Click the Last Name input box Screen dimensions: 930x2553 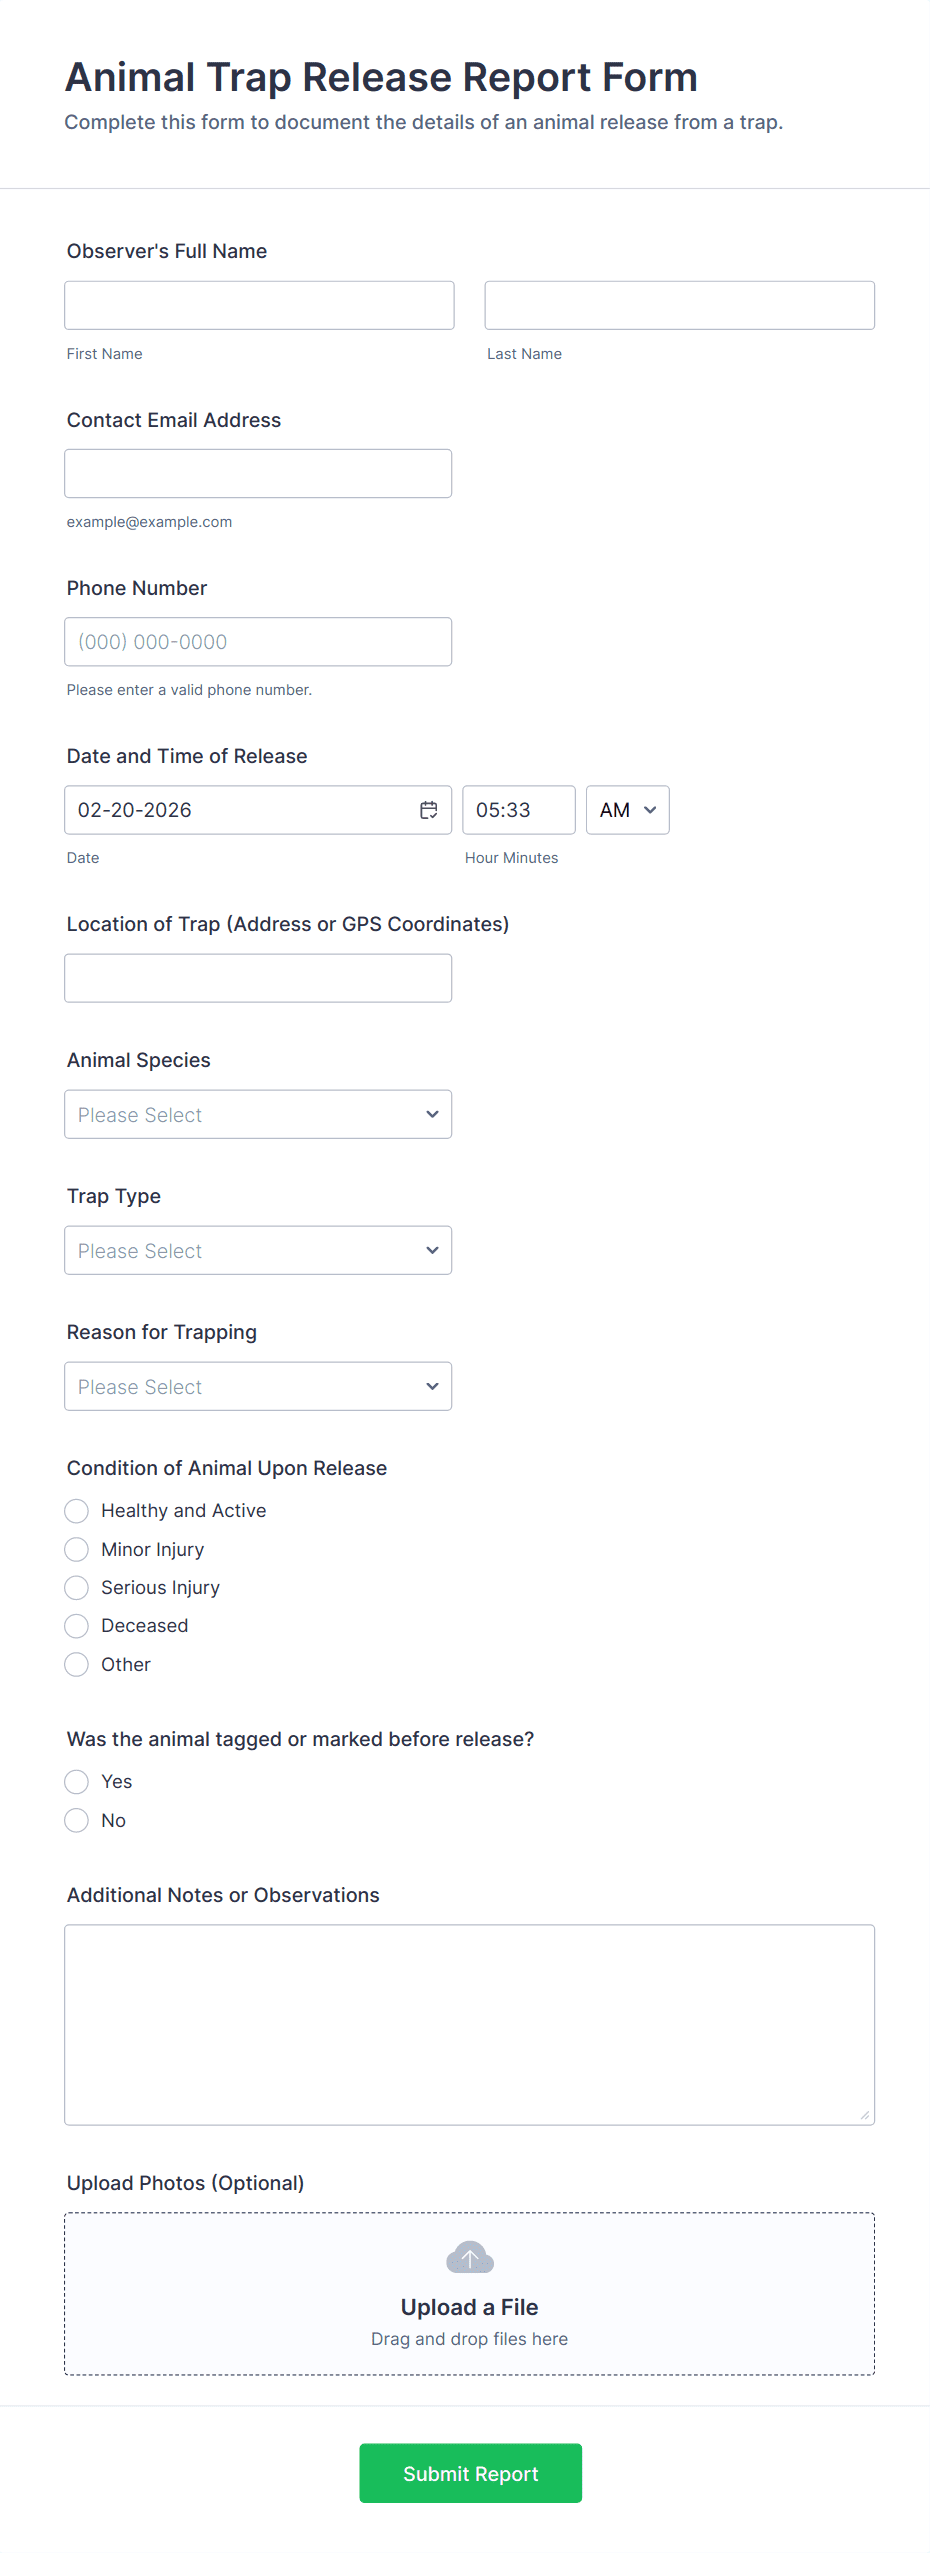click(x=679, y=305)
